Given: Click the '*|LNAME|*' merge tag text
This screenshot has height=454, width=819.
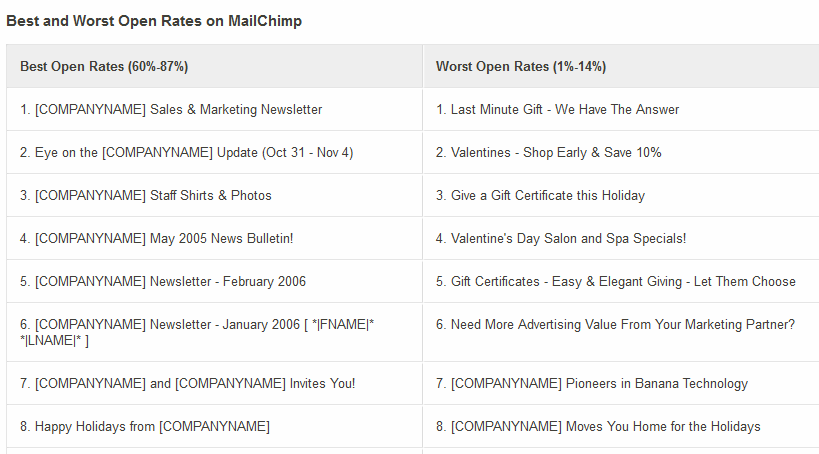Looking at the screenshot, I should tap(51, 341).
